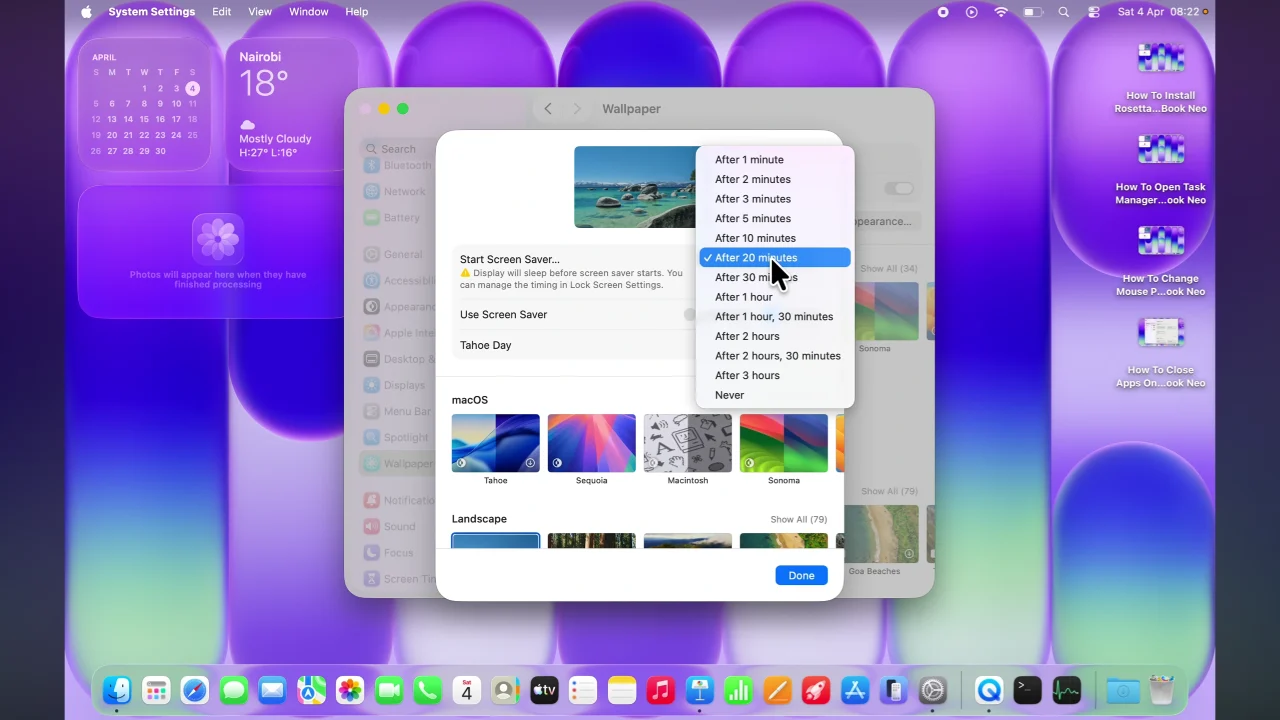
Task: Flip the switch above Show All (34)
Action: (898, 188)
